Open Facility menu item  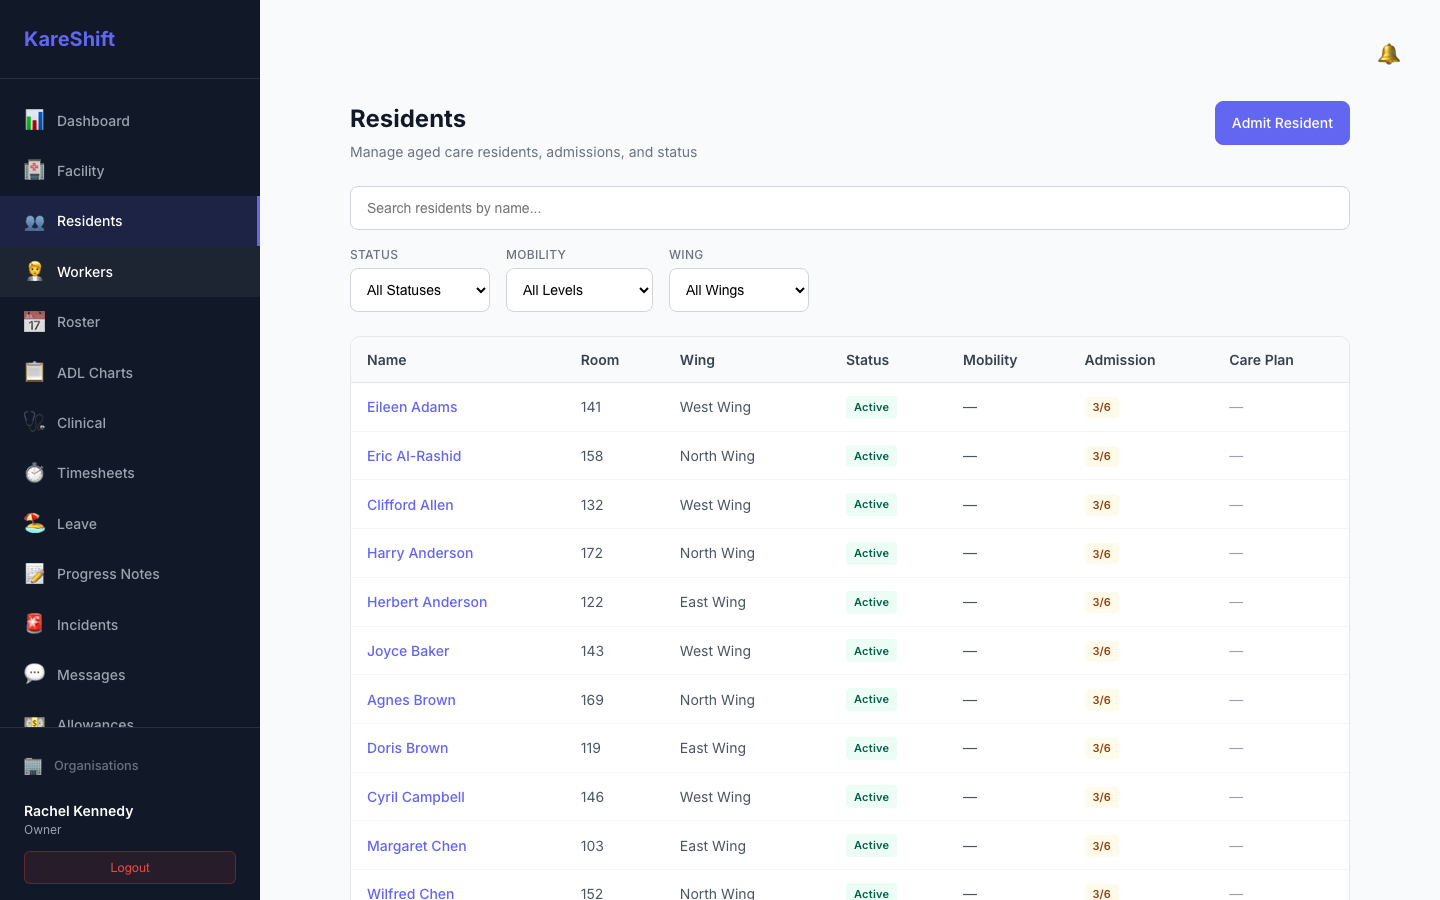[129, 171]
